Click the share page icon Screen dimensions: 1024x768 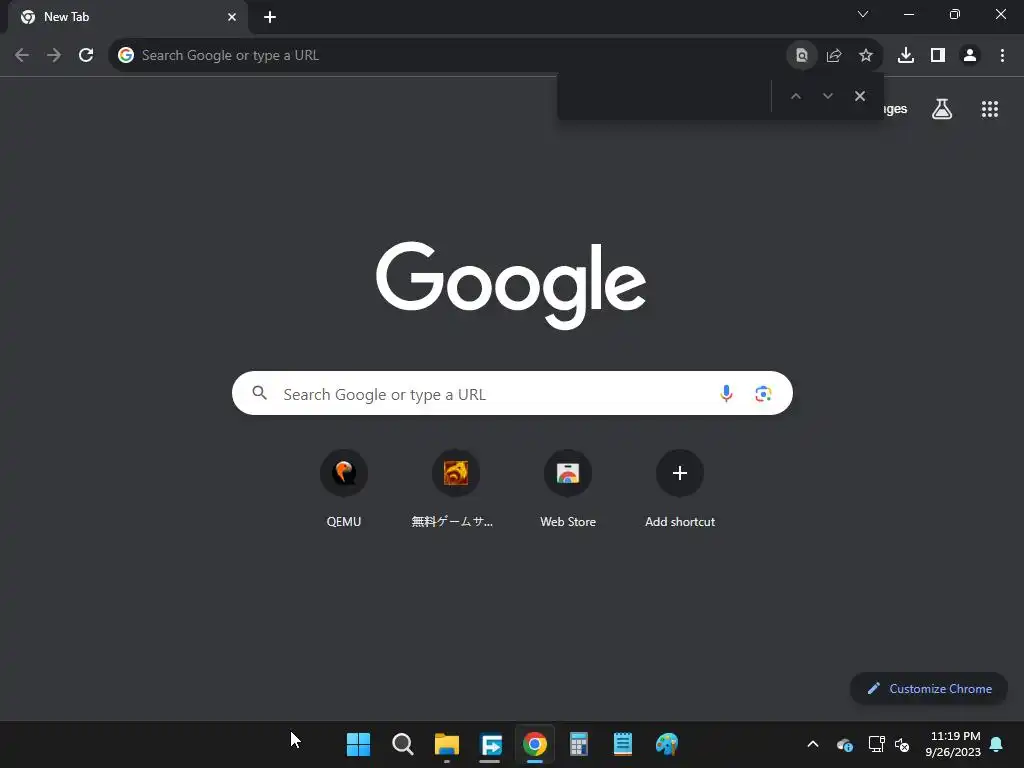[834, 56]
